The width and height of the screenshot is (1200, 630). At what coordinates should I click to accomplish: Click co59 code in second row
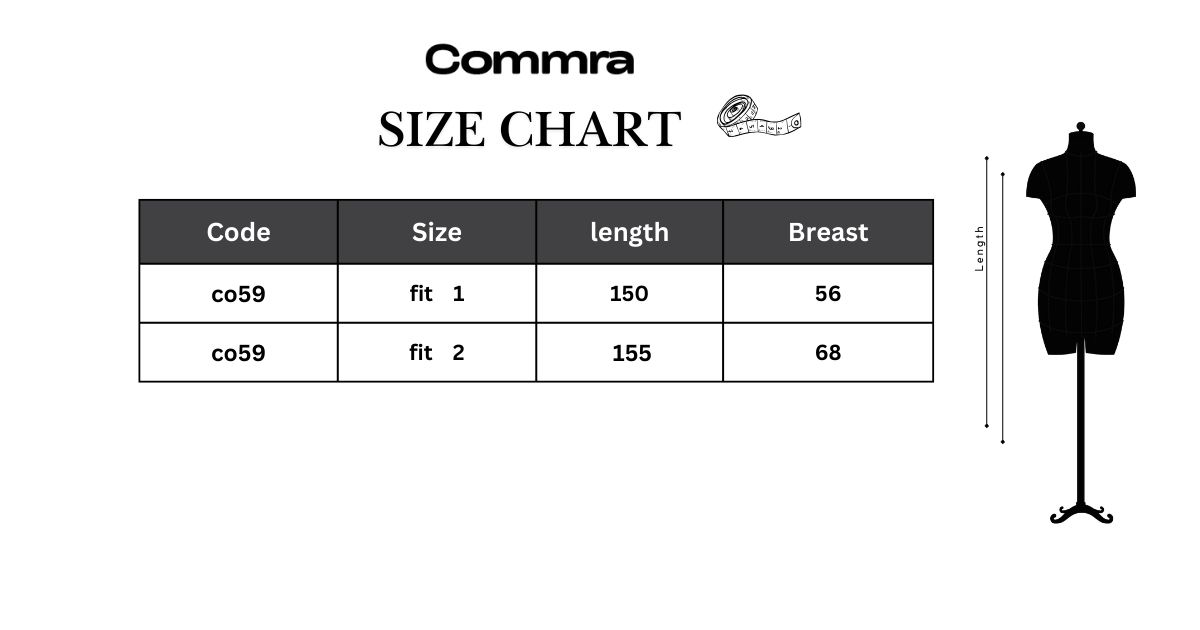pyautogui.click(x=238, y=353)
